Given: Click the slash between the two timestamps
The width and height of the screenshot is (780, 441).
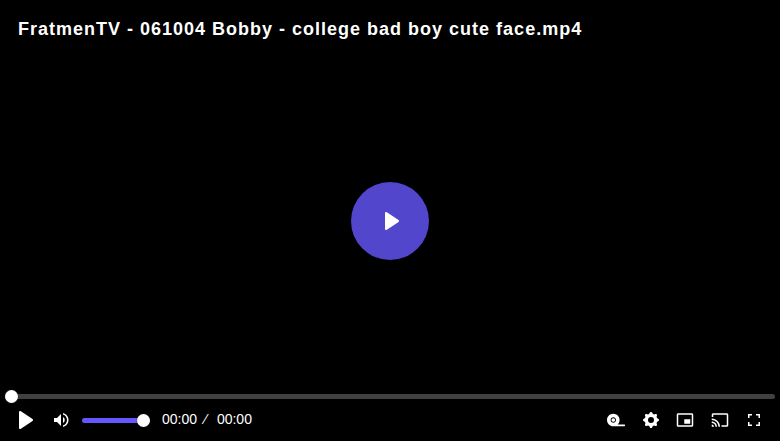Looking at the screenshot, I should [x=205, y=420].
